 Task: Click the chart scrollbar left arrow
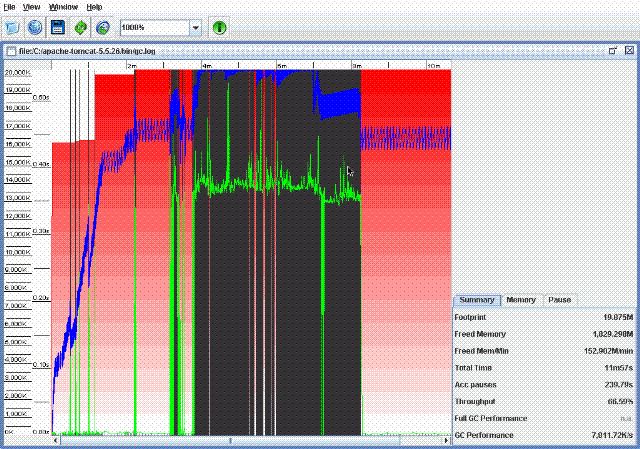tap(56, 441)
